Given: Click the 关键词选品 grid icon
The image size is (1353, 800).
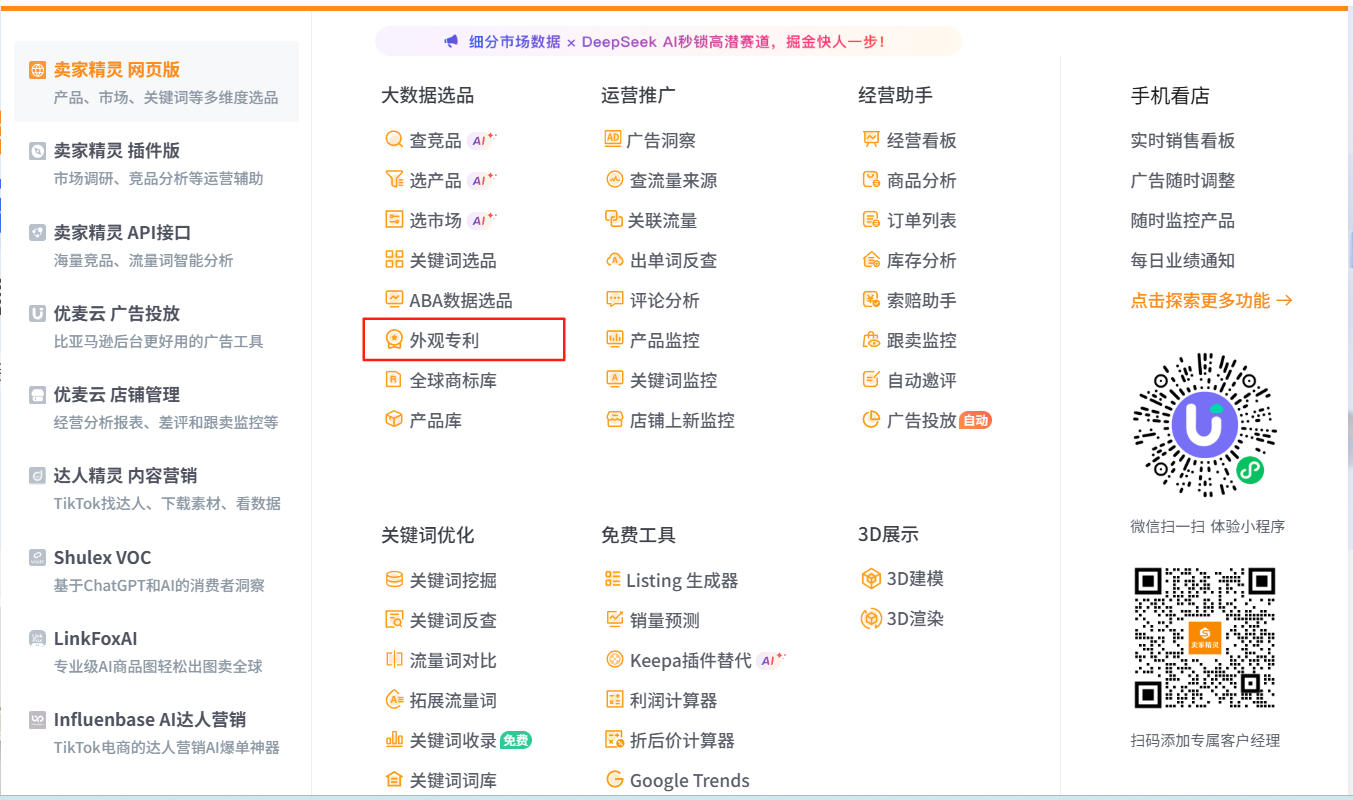Looking at the screenshot, I should click(x=394, y=260).
